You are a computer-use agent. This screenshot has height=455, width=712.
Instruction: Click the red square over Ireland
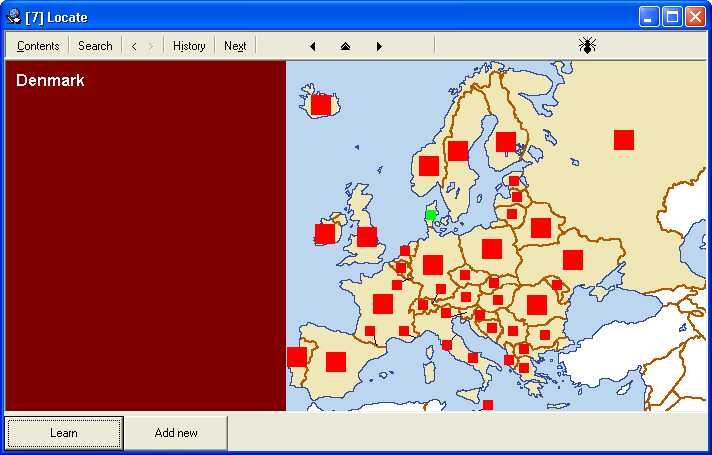point(325,234)
